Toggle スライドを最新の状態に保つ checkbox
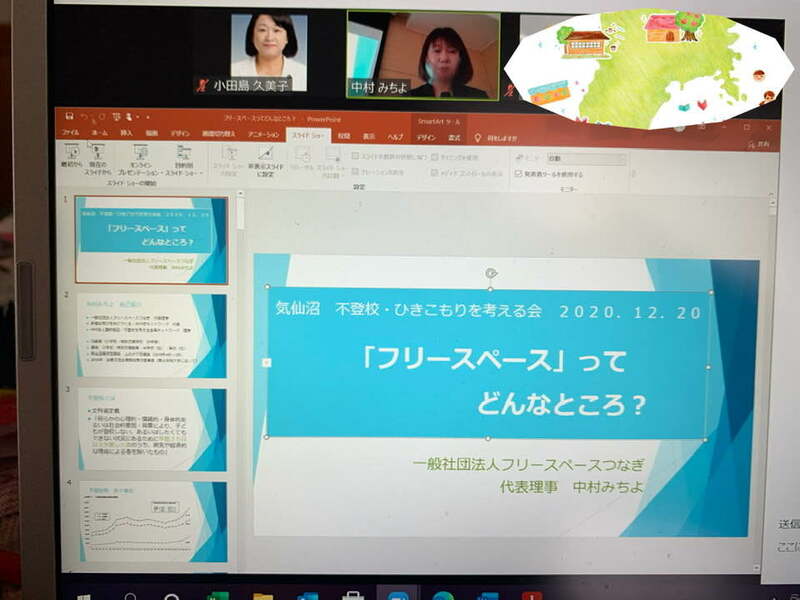Viewport: 800px width, 600px height. [x=355, y=156]
